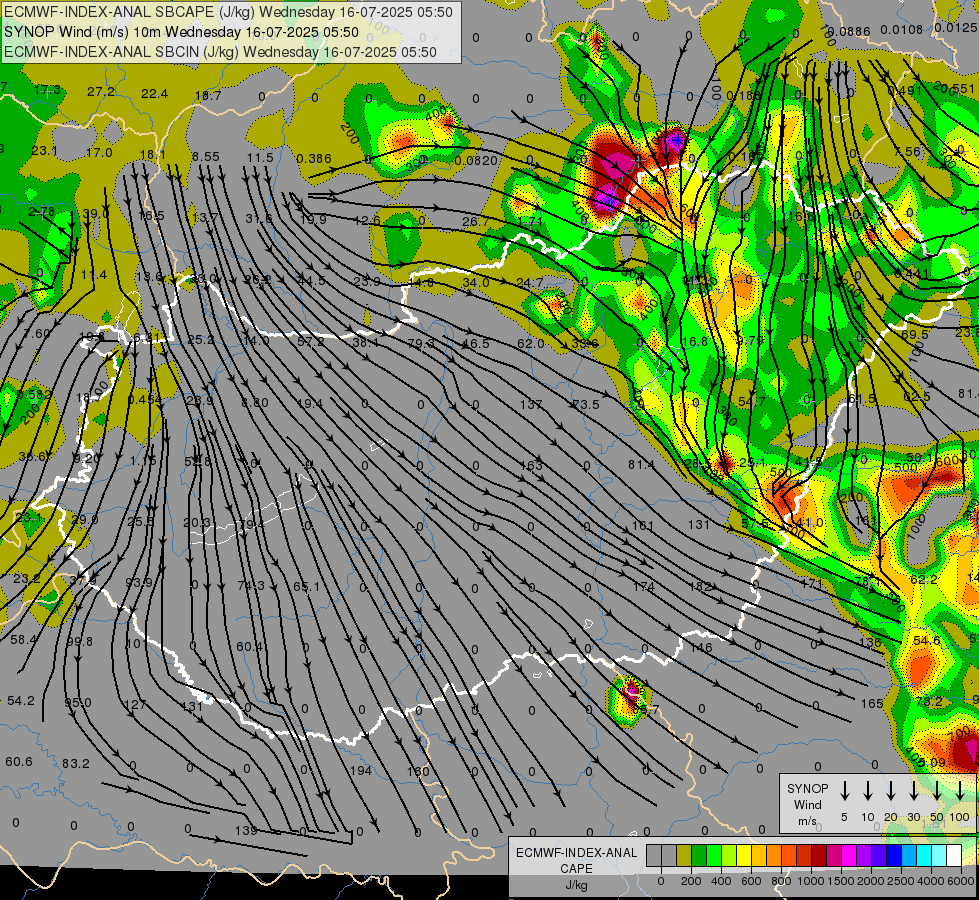This screenshot has width=979, height=900.
Task: Click the 24.7 value on the map
Action: click(x=529, y=283)
